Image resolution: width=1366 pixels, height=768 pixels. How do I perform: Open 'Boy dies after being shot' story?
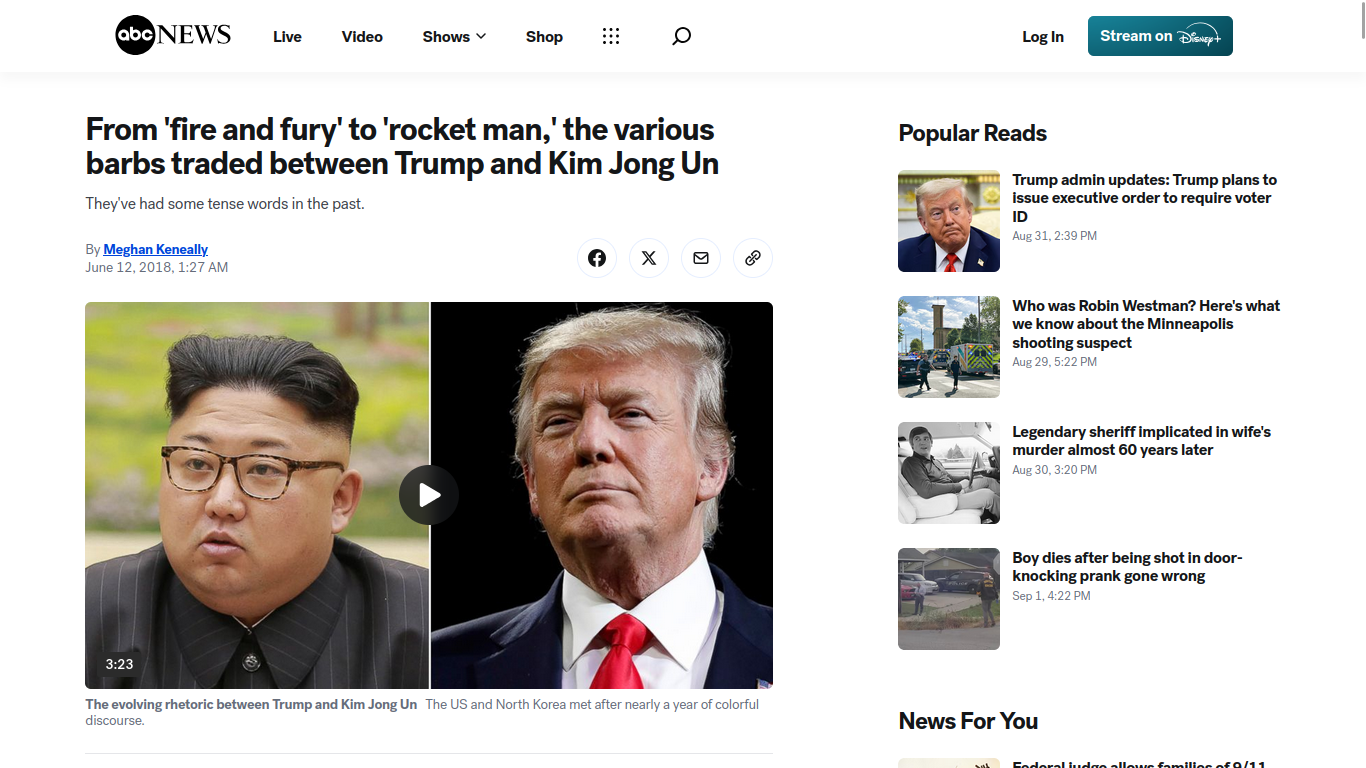(x=1127, y=567)
